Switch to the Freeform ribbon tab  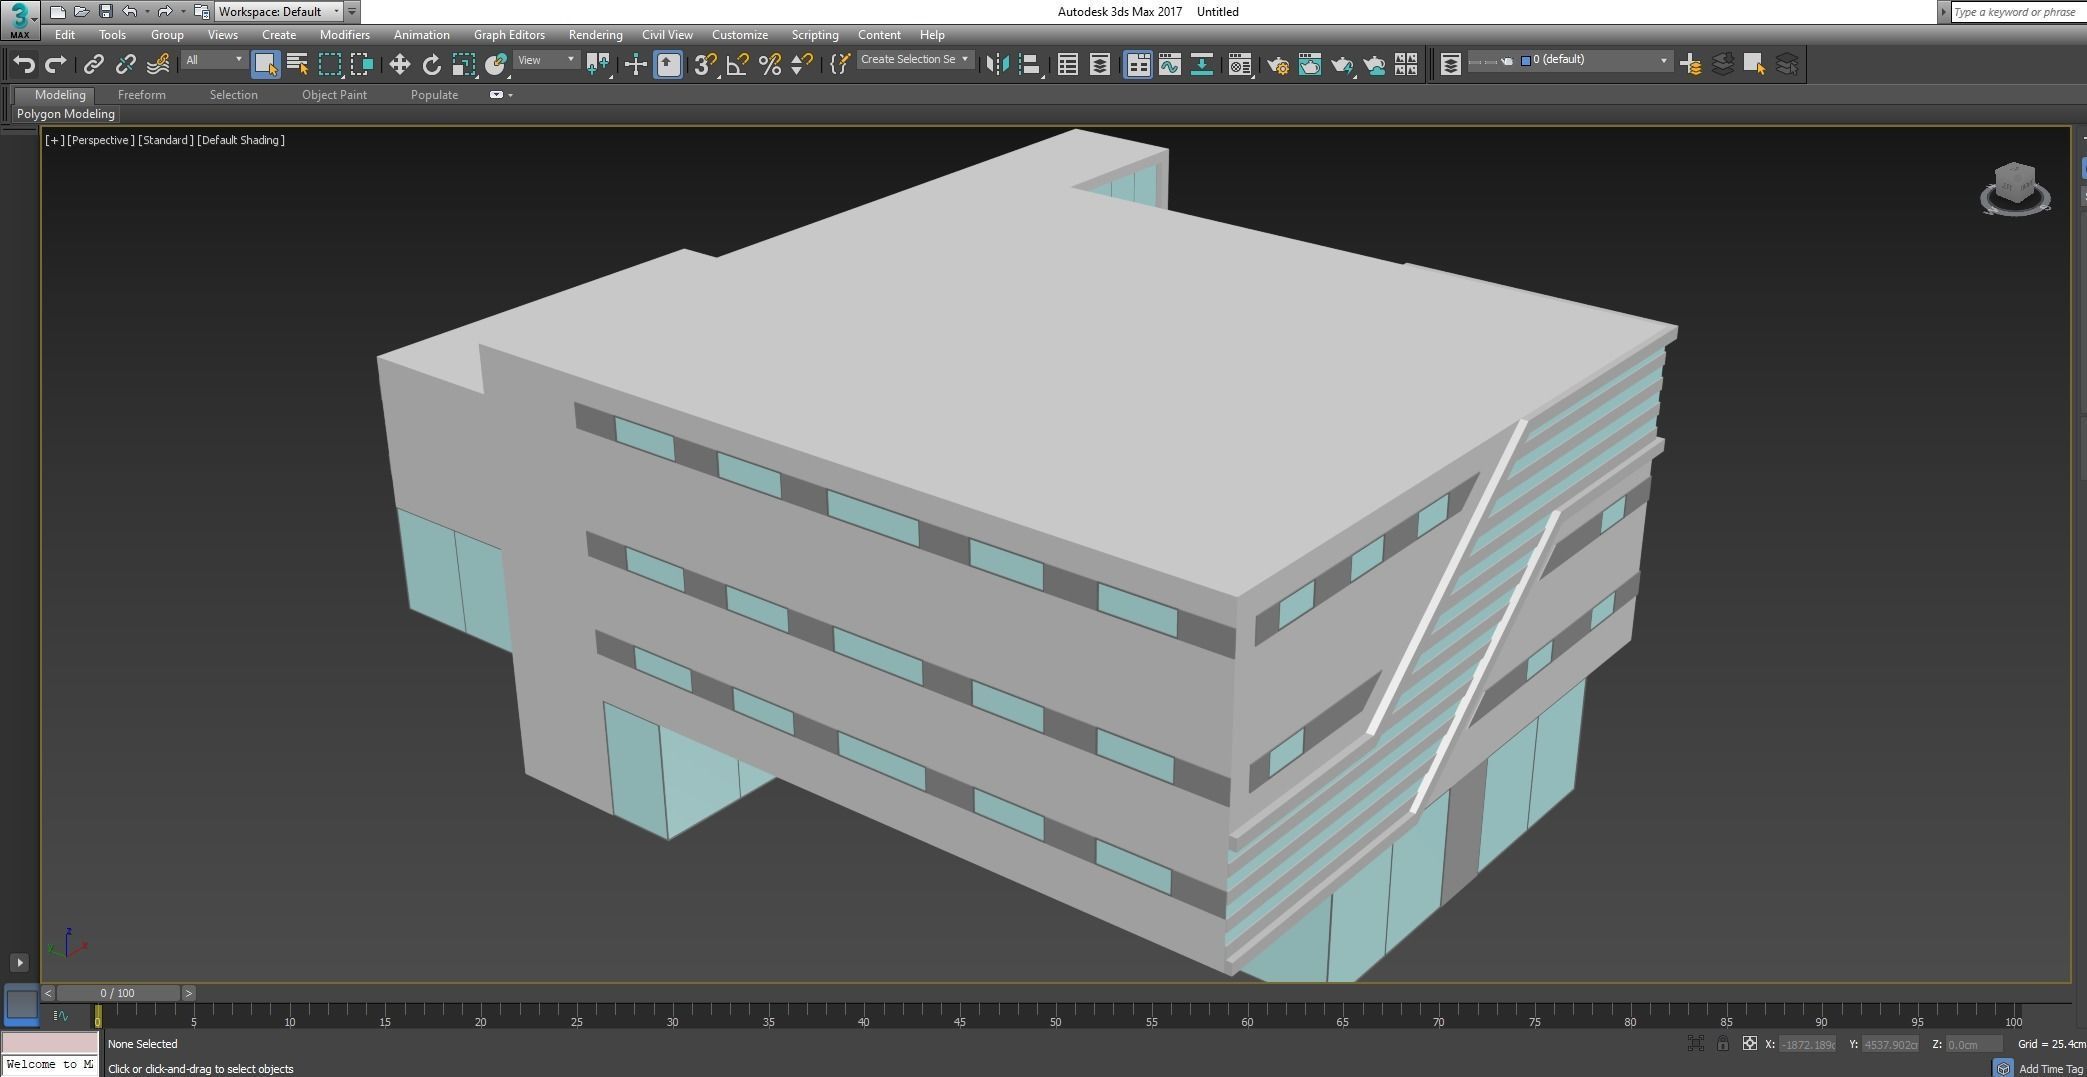(x=141, y=95)
